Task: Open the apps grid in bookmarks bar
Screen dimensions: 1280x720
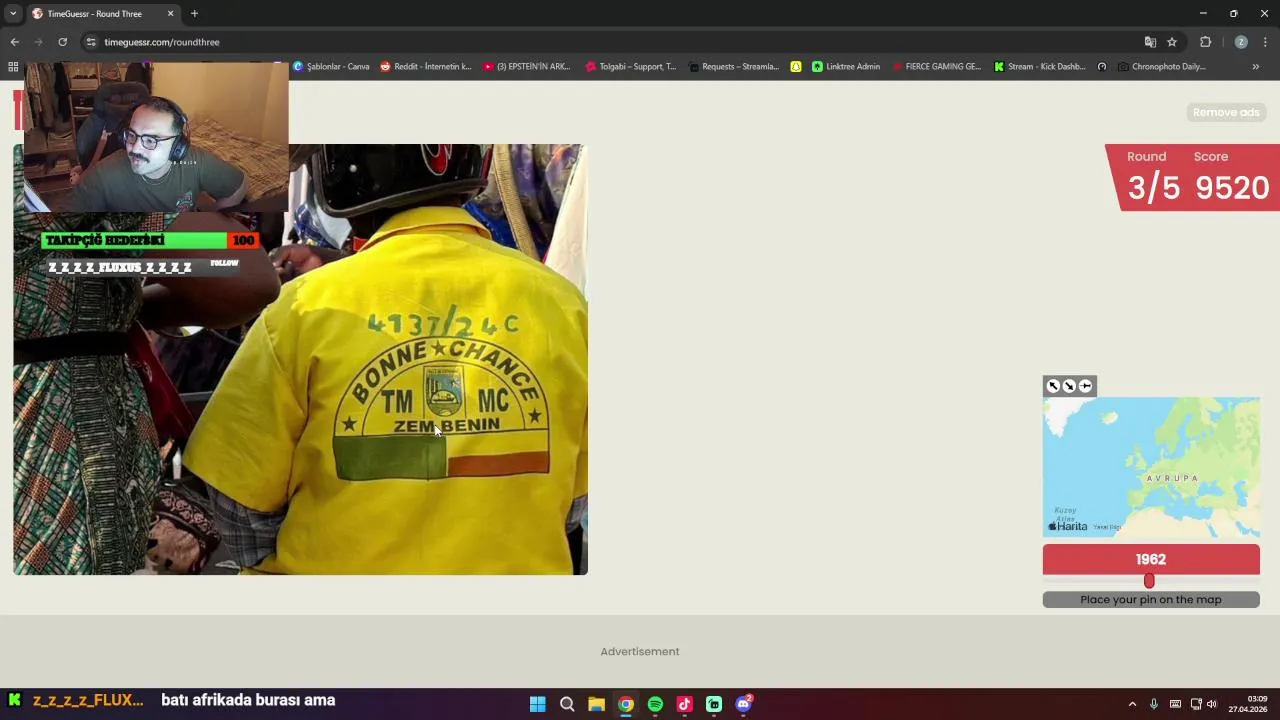Action: 13,67
